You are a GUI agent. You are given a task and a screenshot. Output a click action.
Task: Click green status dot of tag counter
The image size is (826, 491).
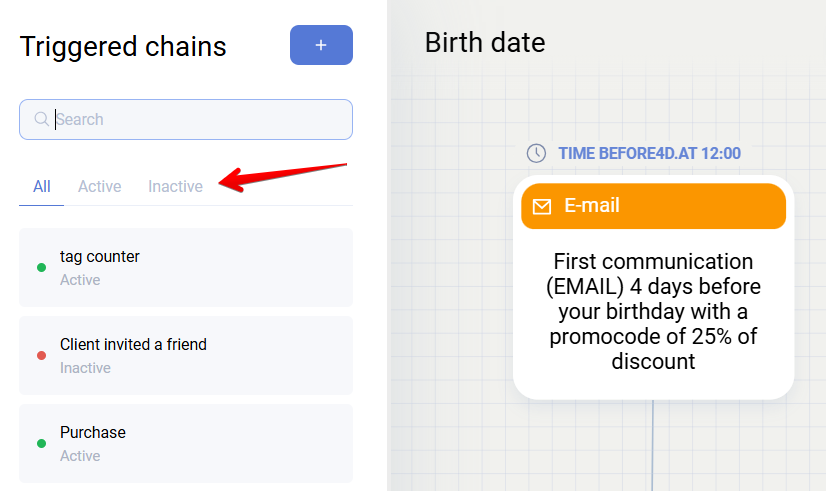click(x=41, y=267)
